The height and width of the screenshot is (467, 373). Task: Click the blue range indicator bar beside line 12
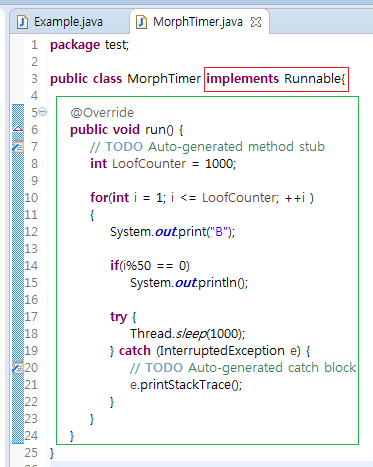(18, 231)
